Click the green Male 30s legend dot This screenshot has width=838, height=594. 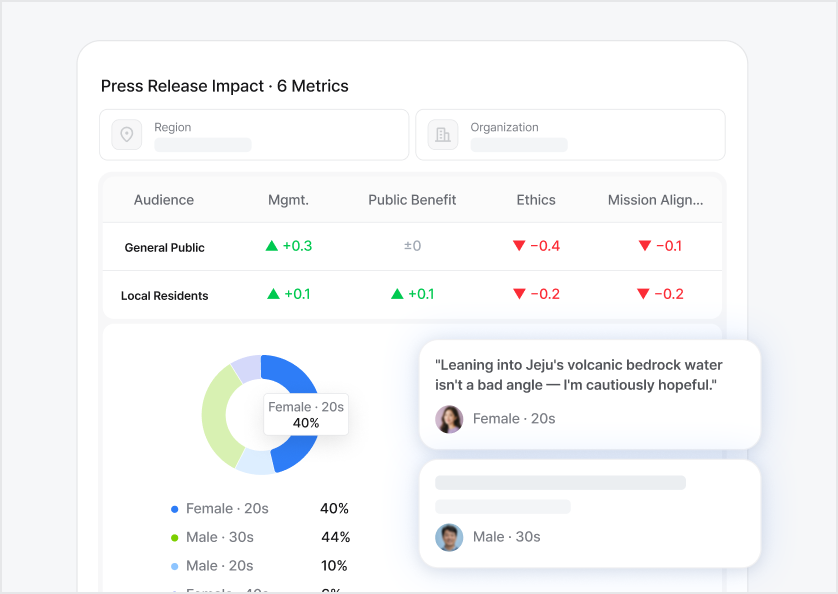174,538
